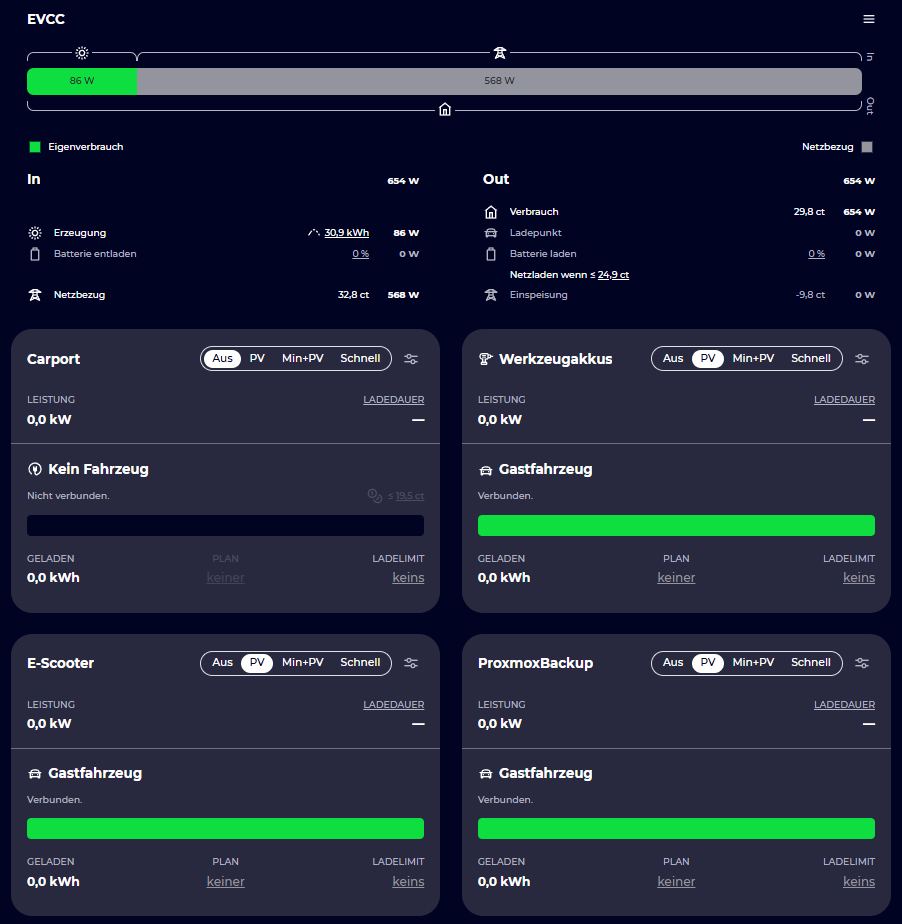Open the Werkzeugakkus Ladelimit keins selector
Screen dimensions: 902x924
pos(859,578)
